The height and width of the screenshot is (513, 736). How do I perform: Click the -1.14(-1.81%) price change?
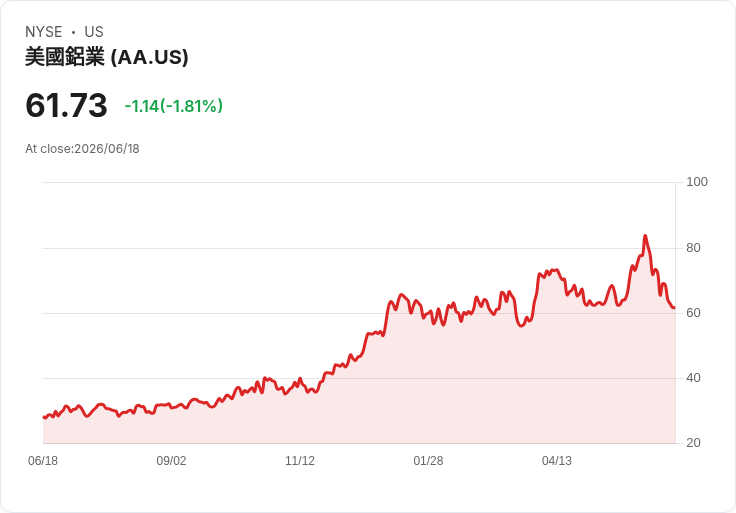click(174, 106)
